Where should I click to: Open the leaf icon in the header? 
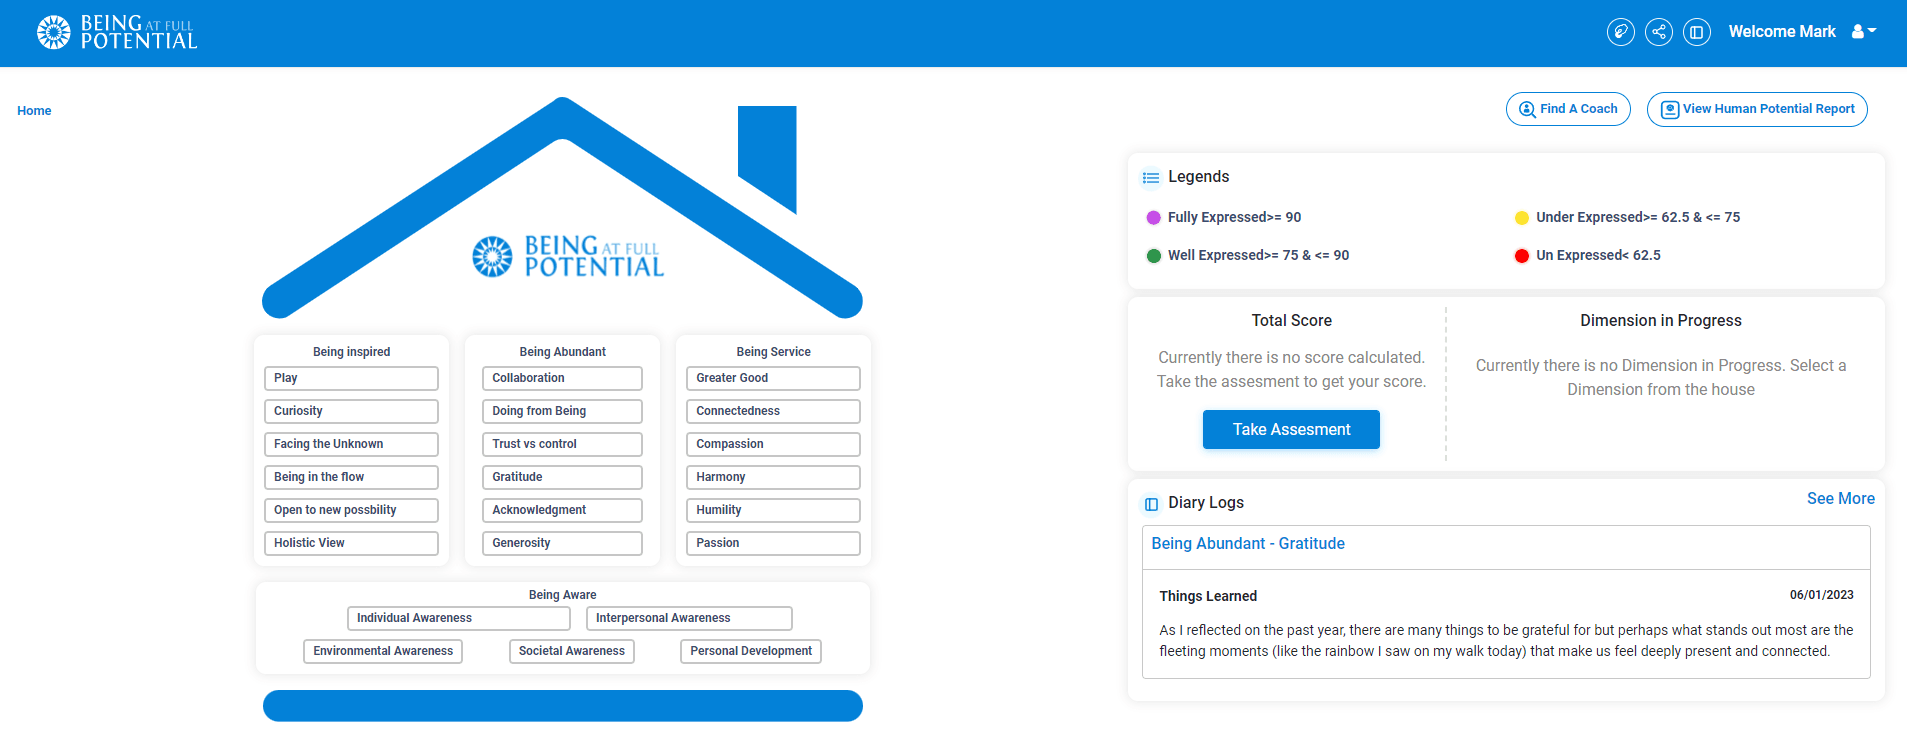pos(1621,32)
